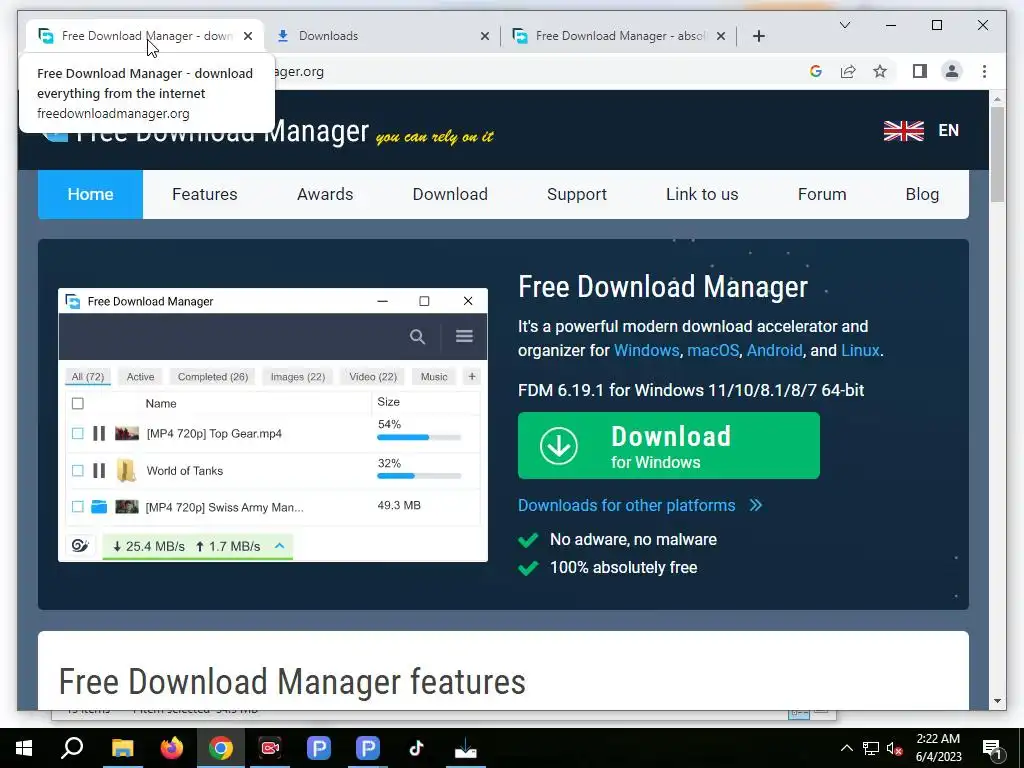
Task: Follow the Linux link
Action: (860, 351)
